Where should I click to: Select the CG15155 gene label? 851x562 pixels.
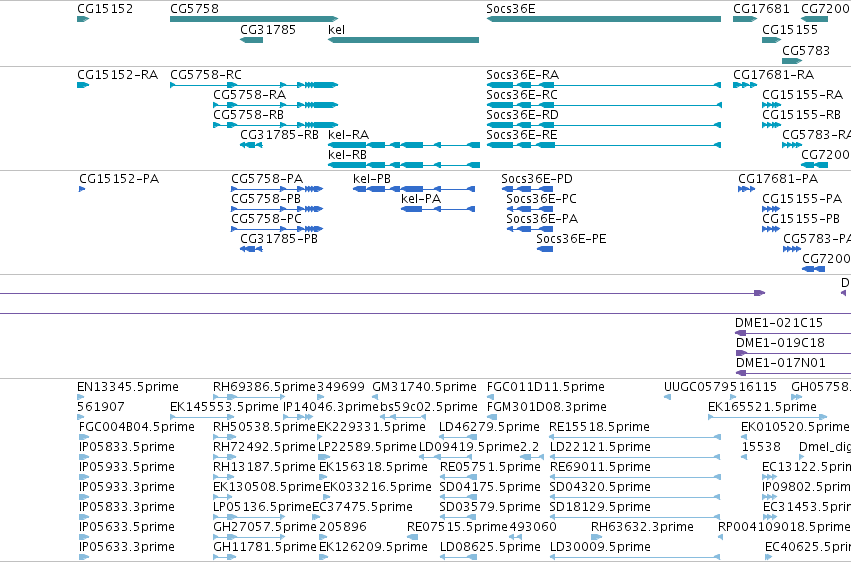(790, 29)
